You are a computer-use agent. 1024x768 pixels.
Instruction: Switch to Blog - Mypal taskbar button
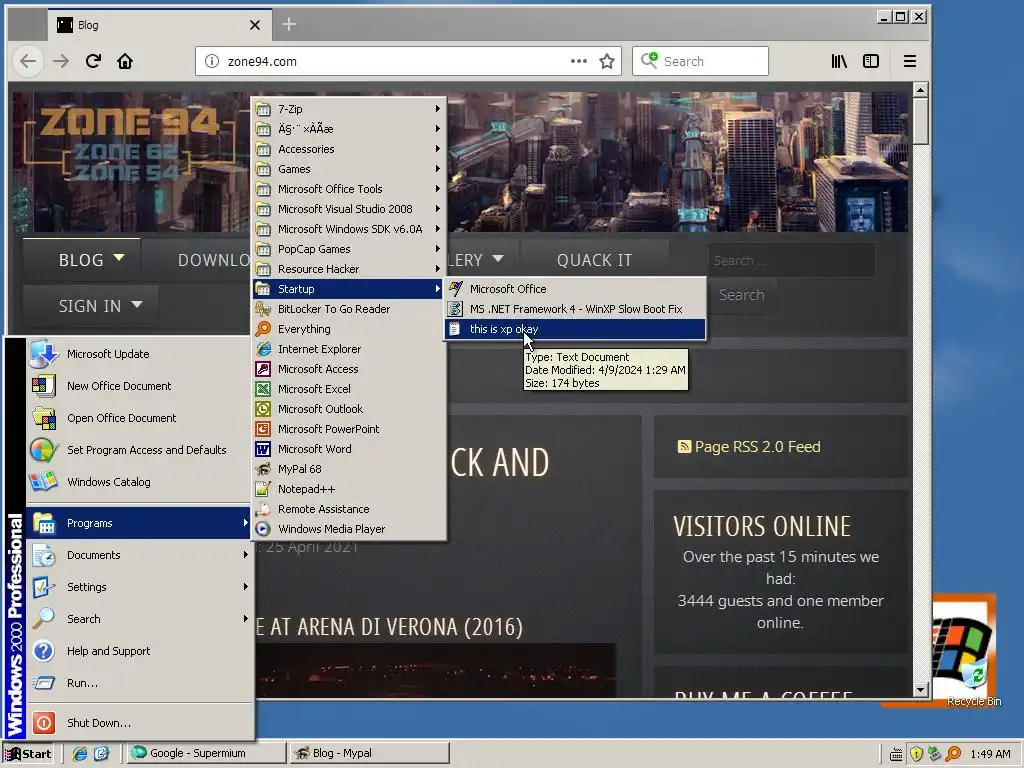coord(369,754)
